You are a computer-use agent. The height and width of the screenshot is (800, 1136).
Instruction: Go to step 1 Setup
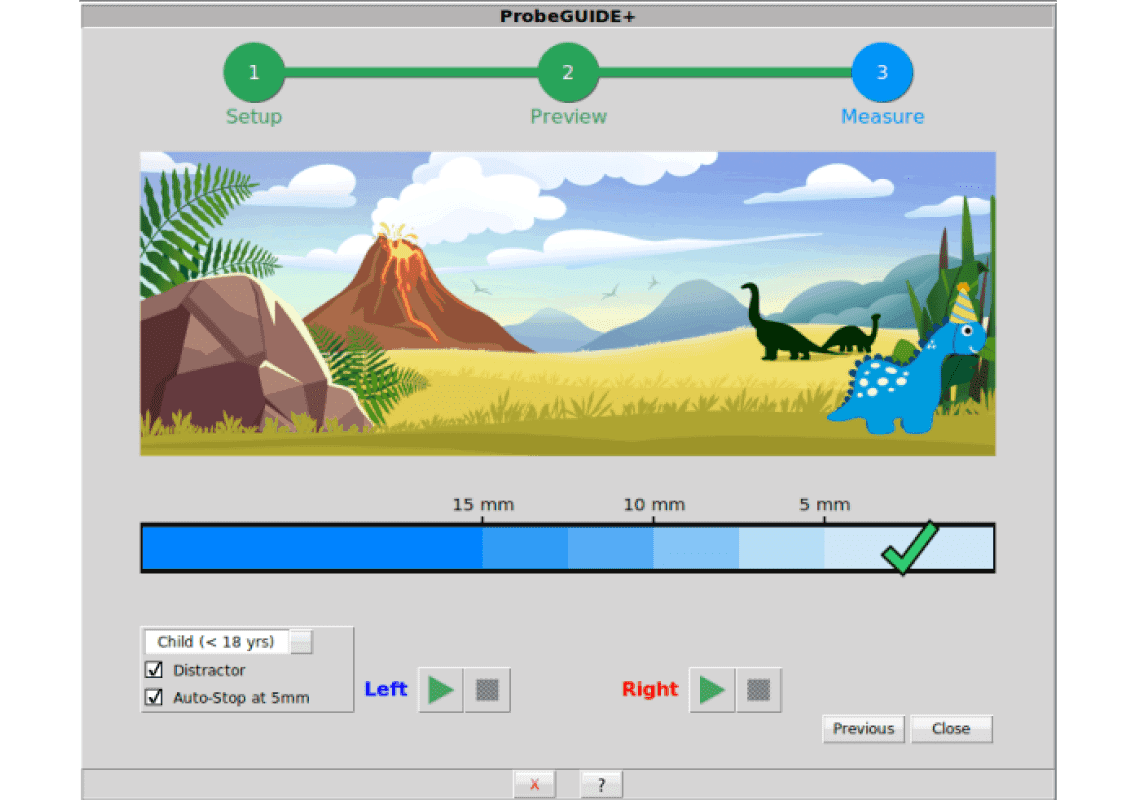tap(254, 73)
